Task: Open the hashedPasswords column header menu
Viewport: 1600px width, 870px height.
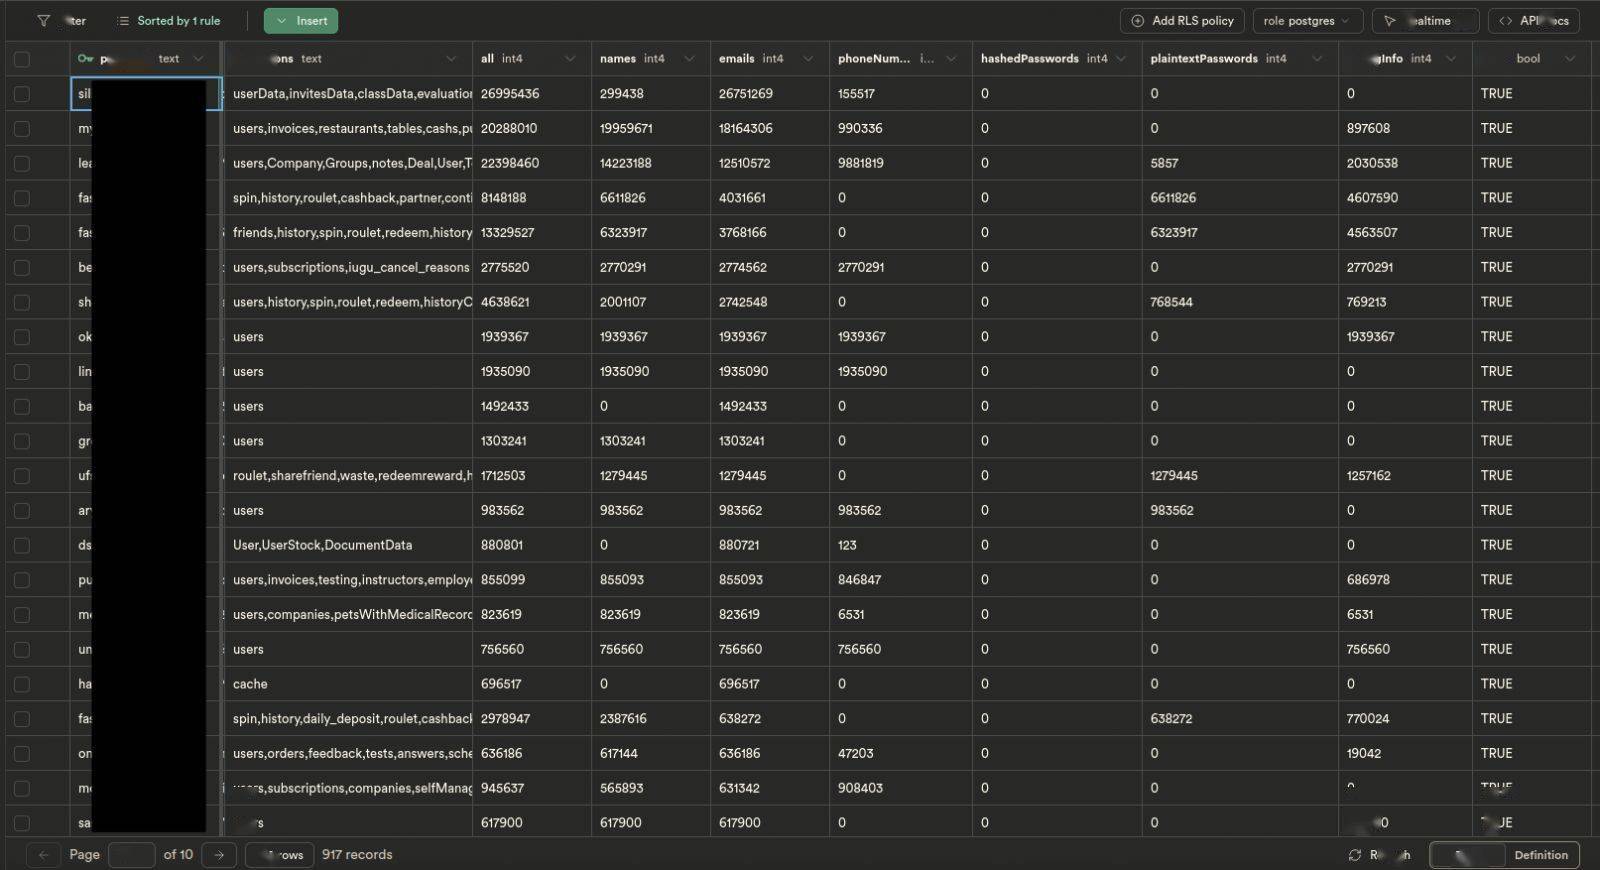Action: tap(1121, 59)
